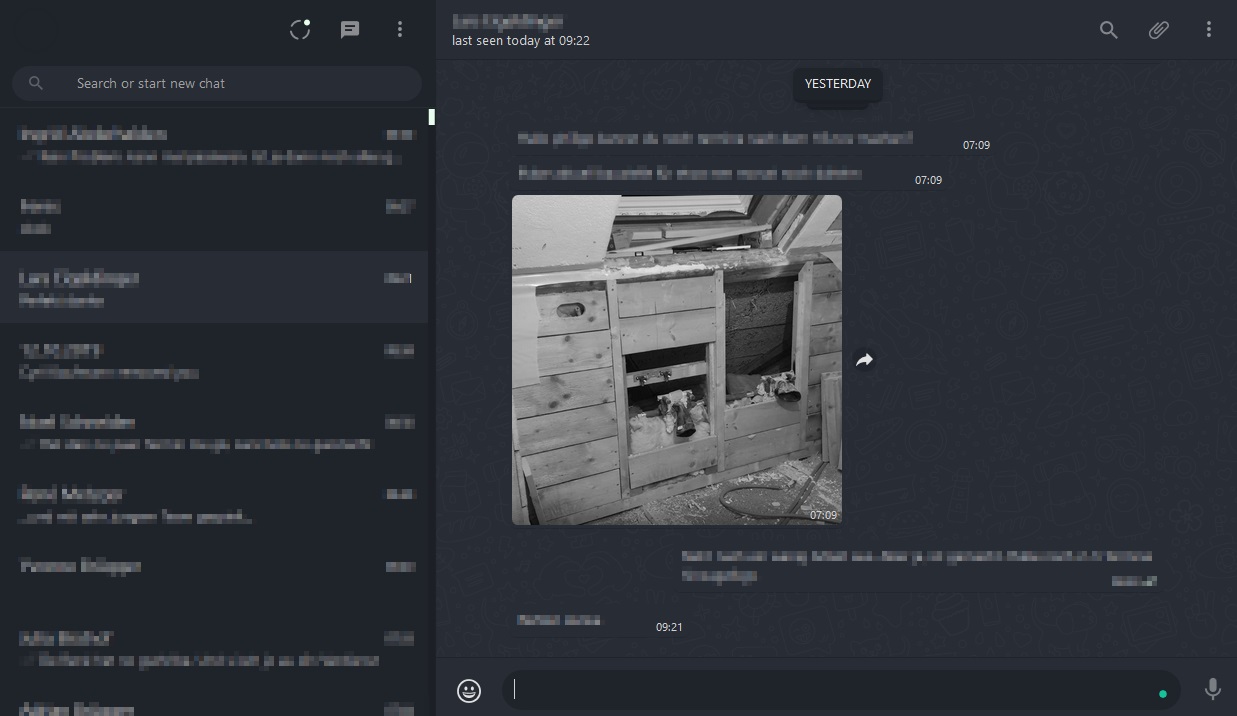
Task: Open the Status updates icon
Action: [300, 29]
